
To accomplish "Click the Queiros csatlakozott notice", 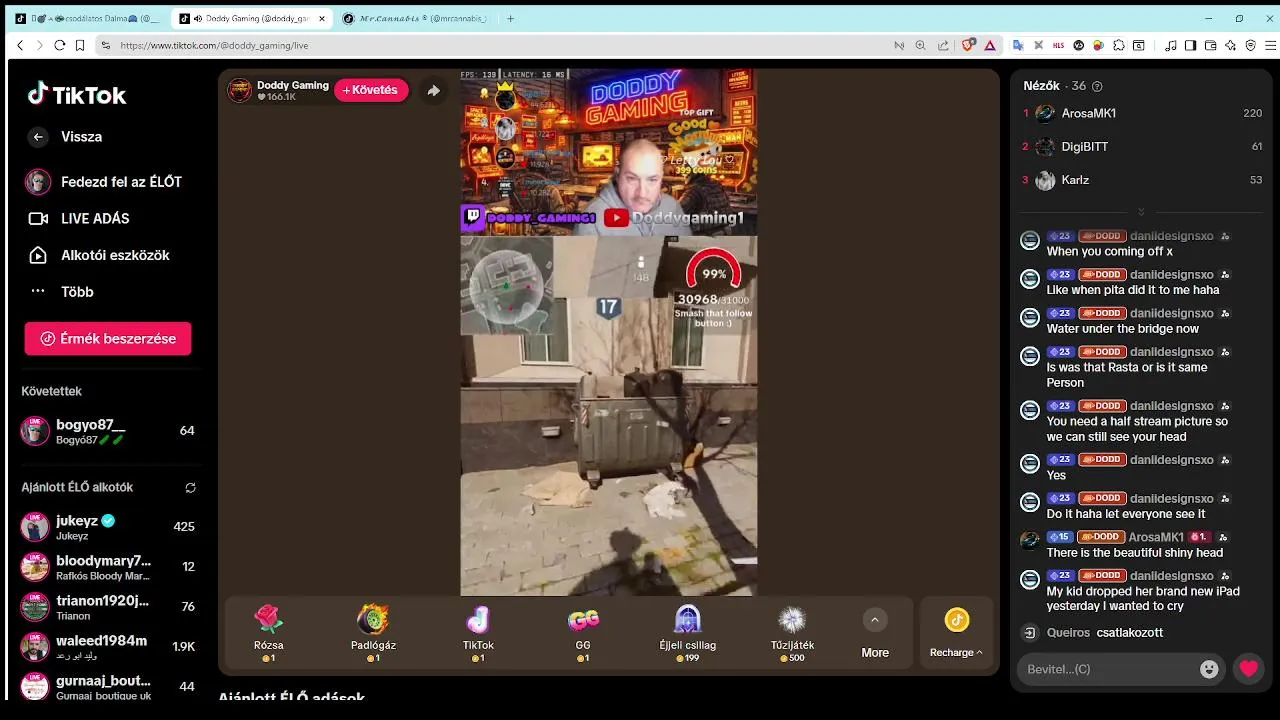I will [1104, 633].
